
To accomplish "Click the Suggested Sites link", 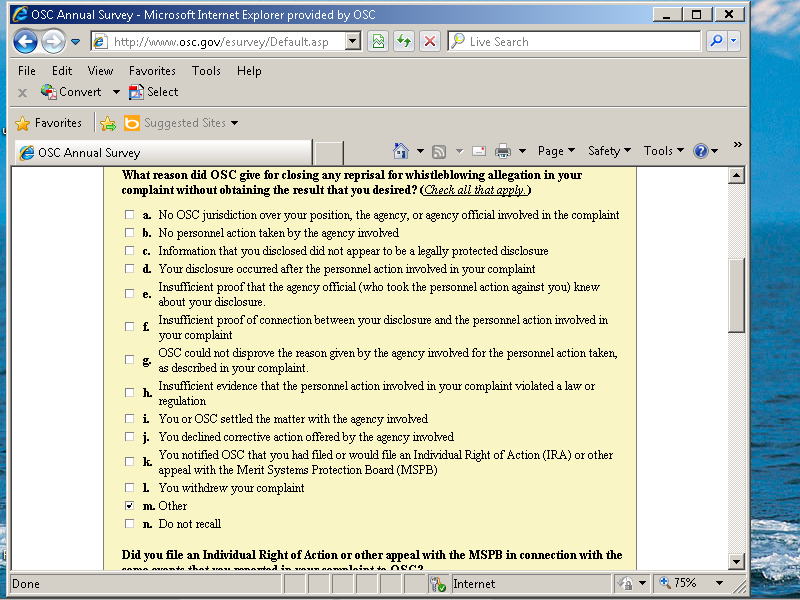I will 185,123.
